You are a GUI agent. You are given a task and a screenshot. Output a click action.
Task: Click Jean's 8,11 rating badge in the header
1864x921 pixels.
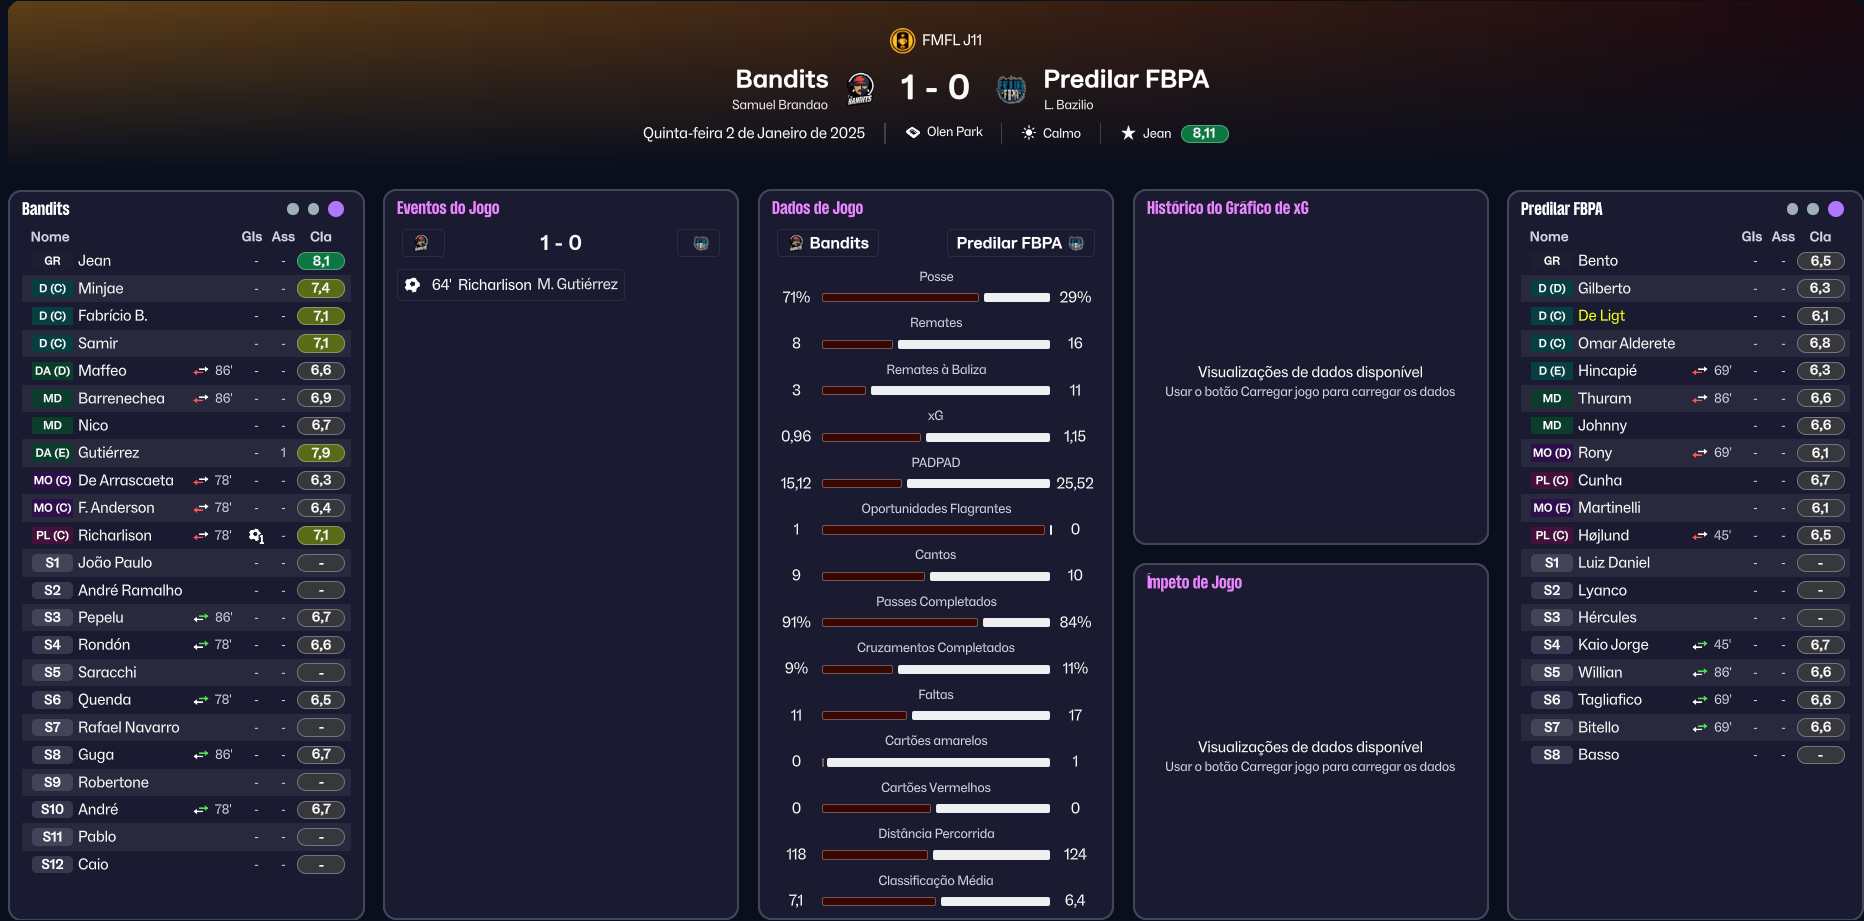(x=1204, y=133)
